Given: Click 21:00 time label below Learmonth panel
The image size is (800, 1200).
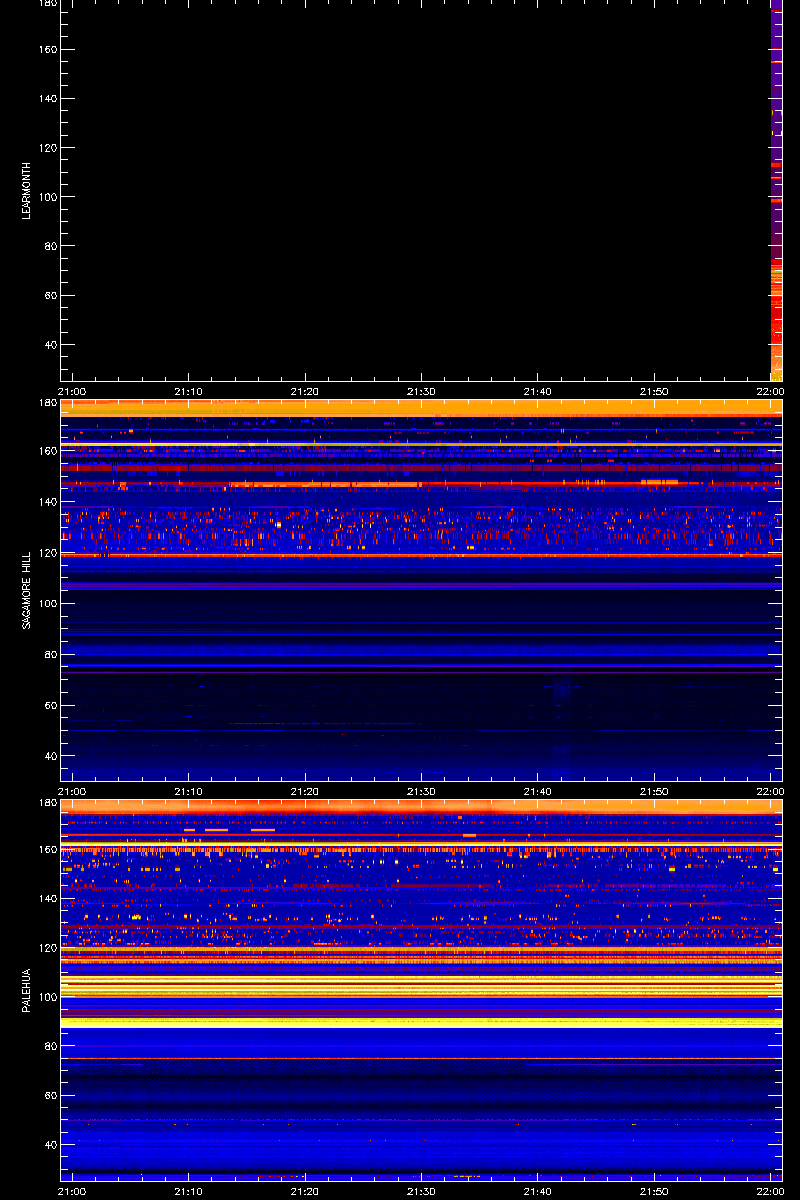Looking at the screenshot, I should click(x=73, y=392).
